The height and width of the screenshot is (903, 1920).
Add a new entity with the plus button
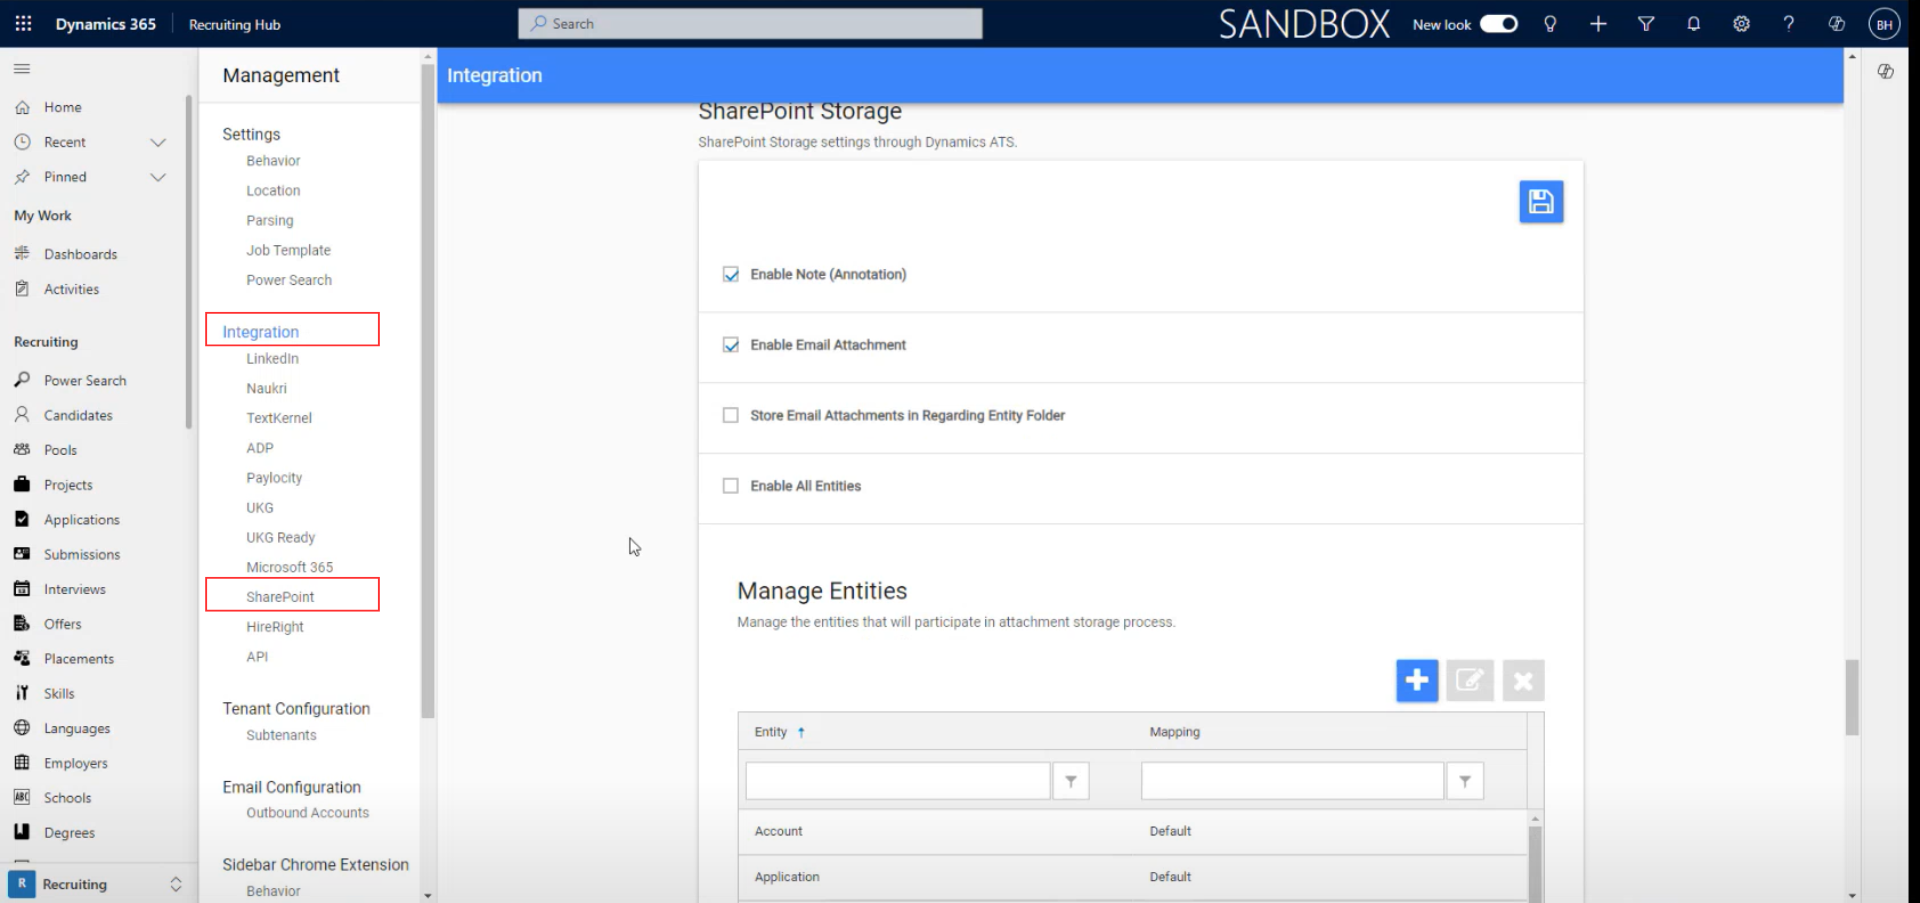[1417, 681]
